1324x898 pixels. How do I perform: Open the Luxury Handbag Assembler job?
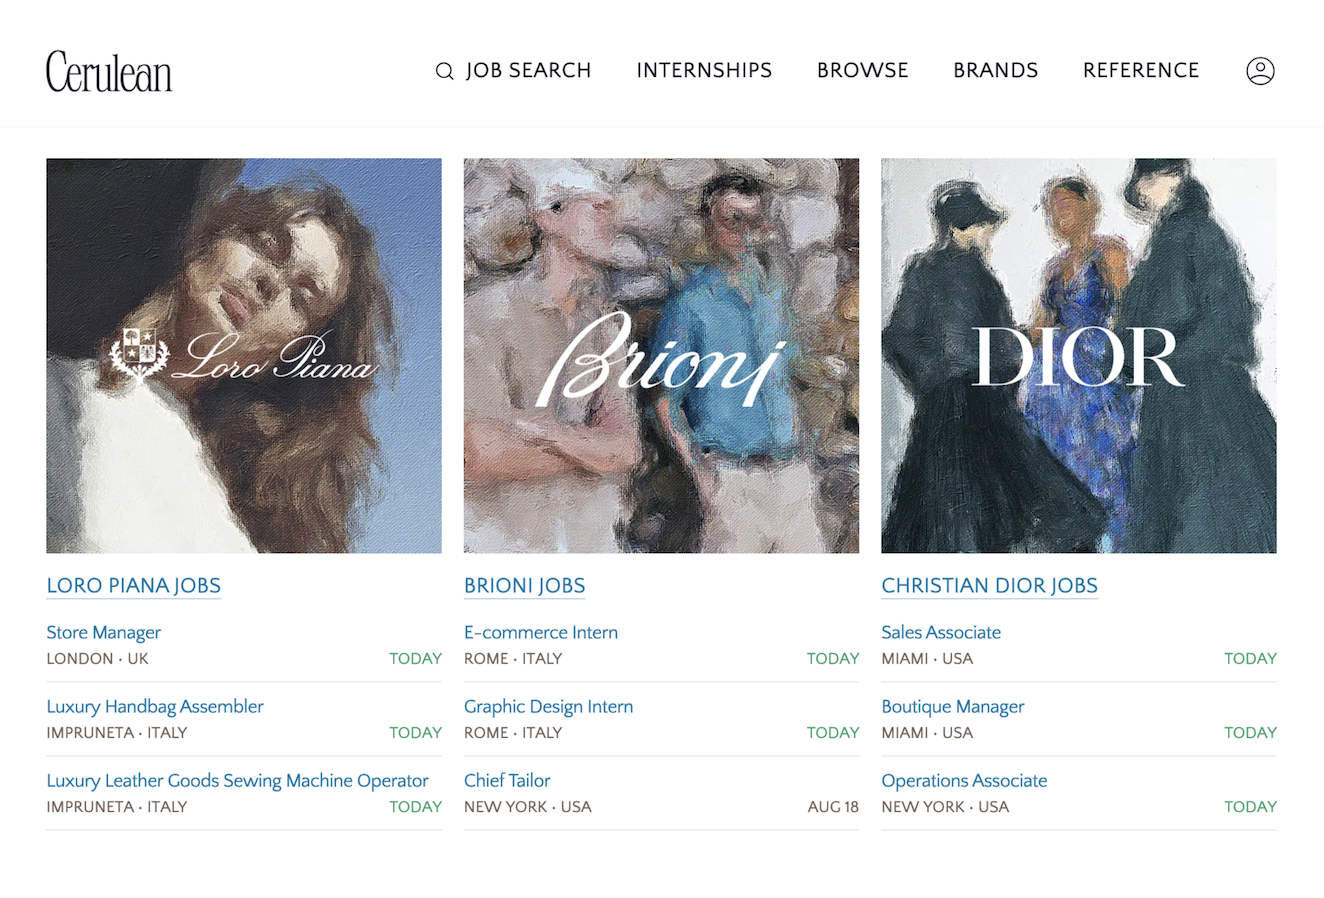click(x=155, y=706)
